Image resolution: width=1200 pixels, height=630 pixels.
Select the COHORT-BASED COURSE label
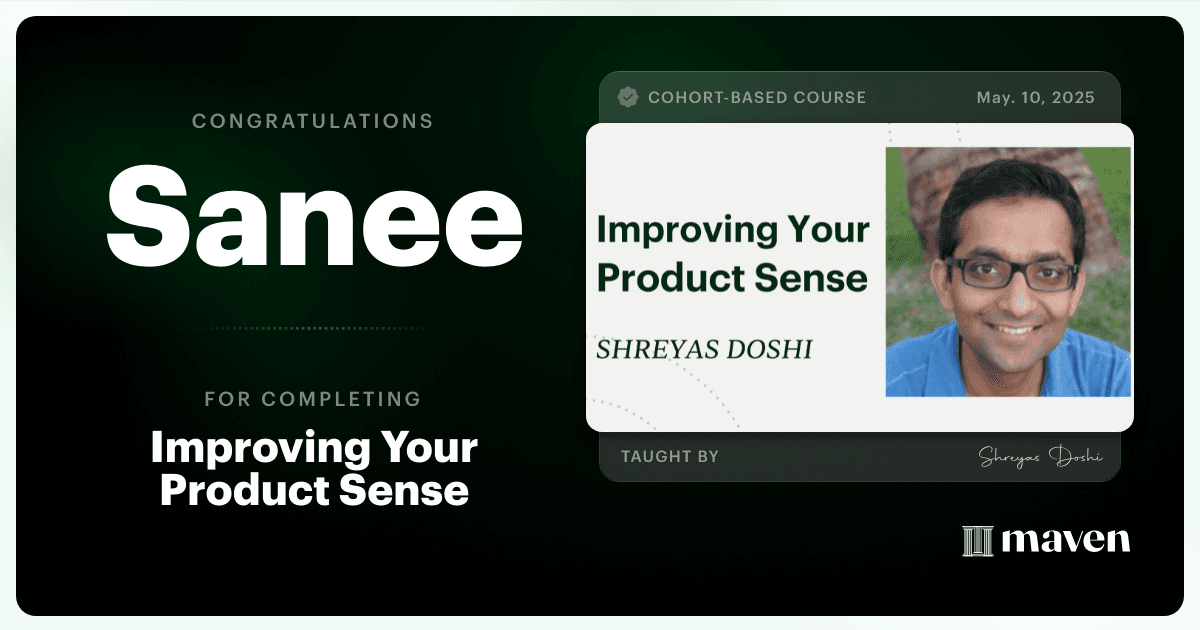tap(757, 97)
